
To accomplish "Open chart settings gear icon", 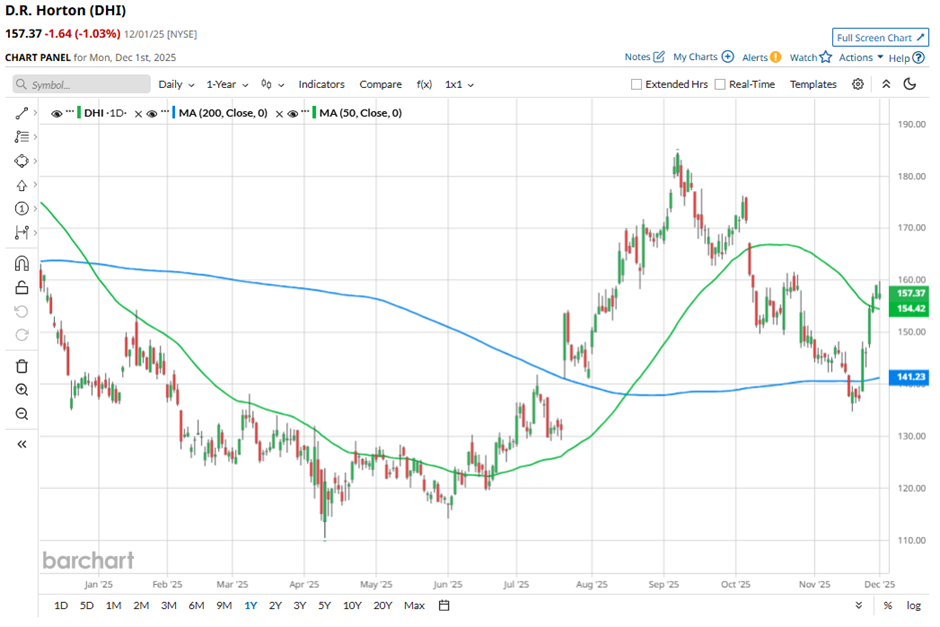I will pyautogui.click(x=858, y=85).
